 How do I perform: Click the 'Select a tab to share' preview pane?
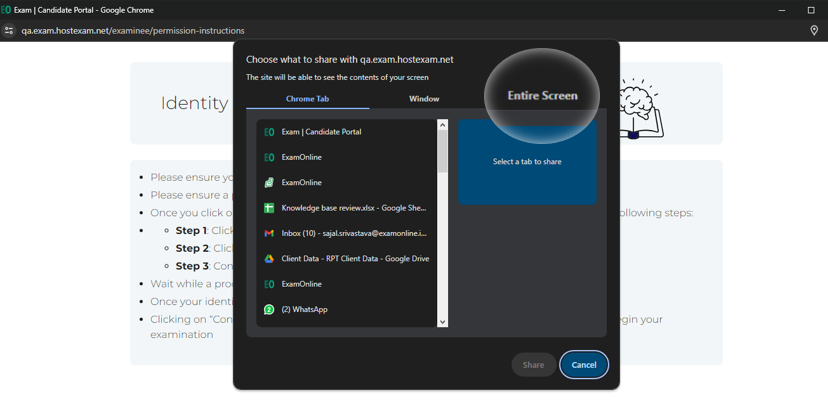click(x=527, y=162)
